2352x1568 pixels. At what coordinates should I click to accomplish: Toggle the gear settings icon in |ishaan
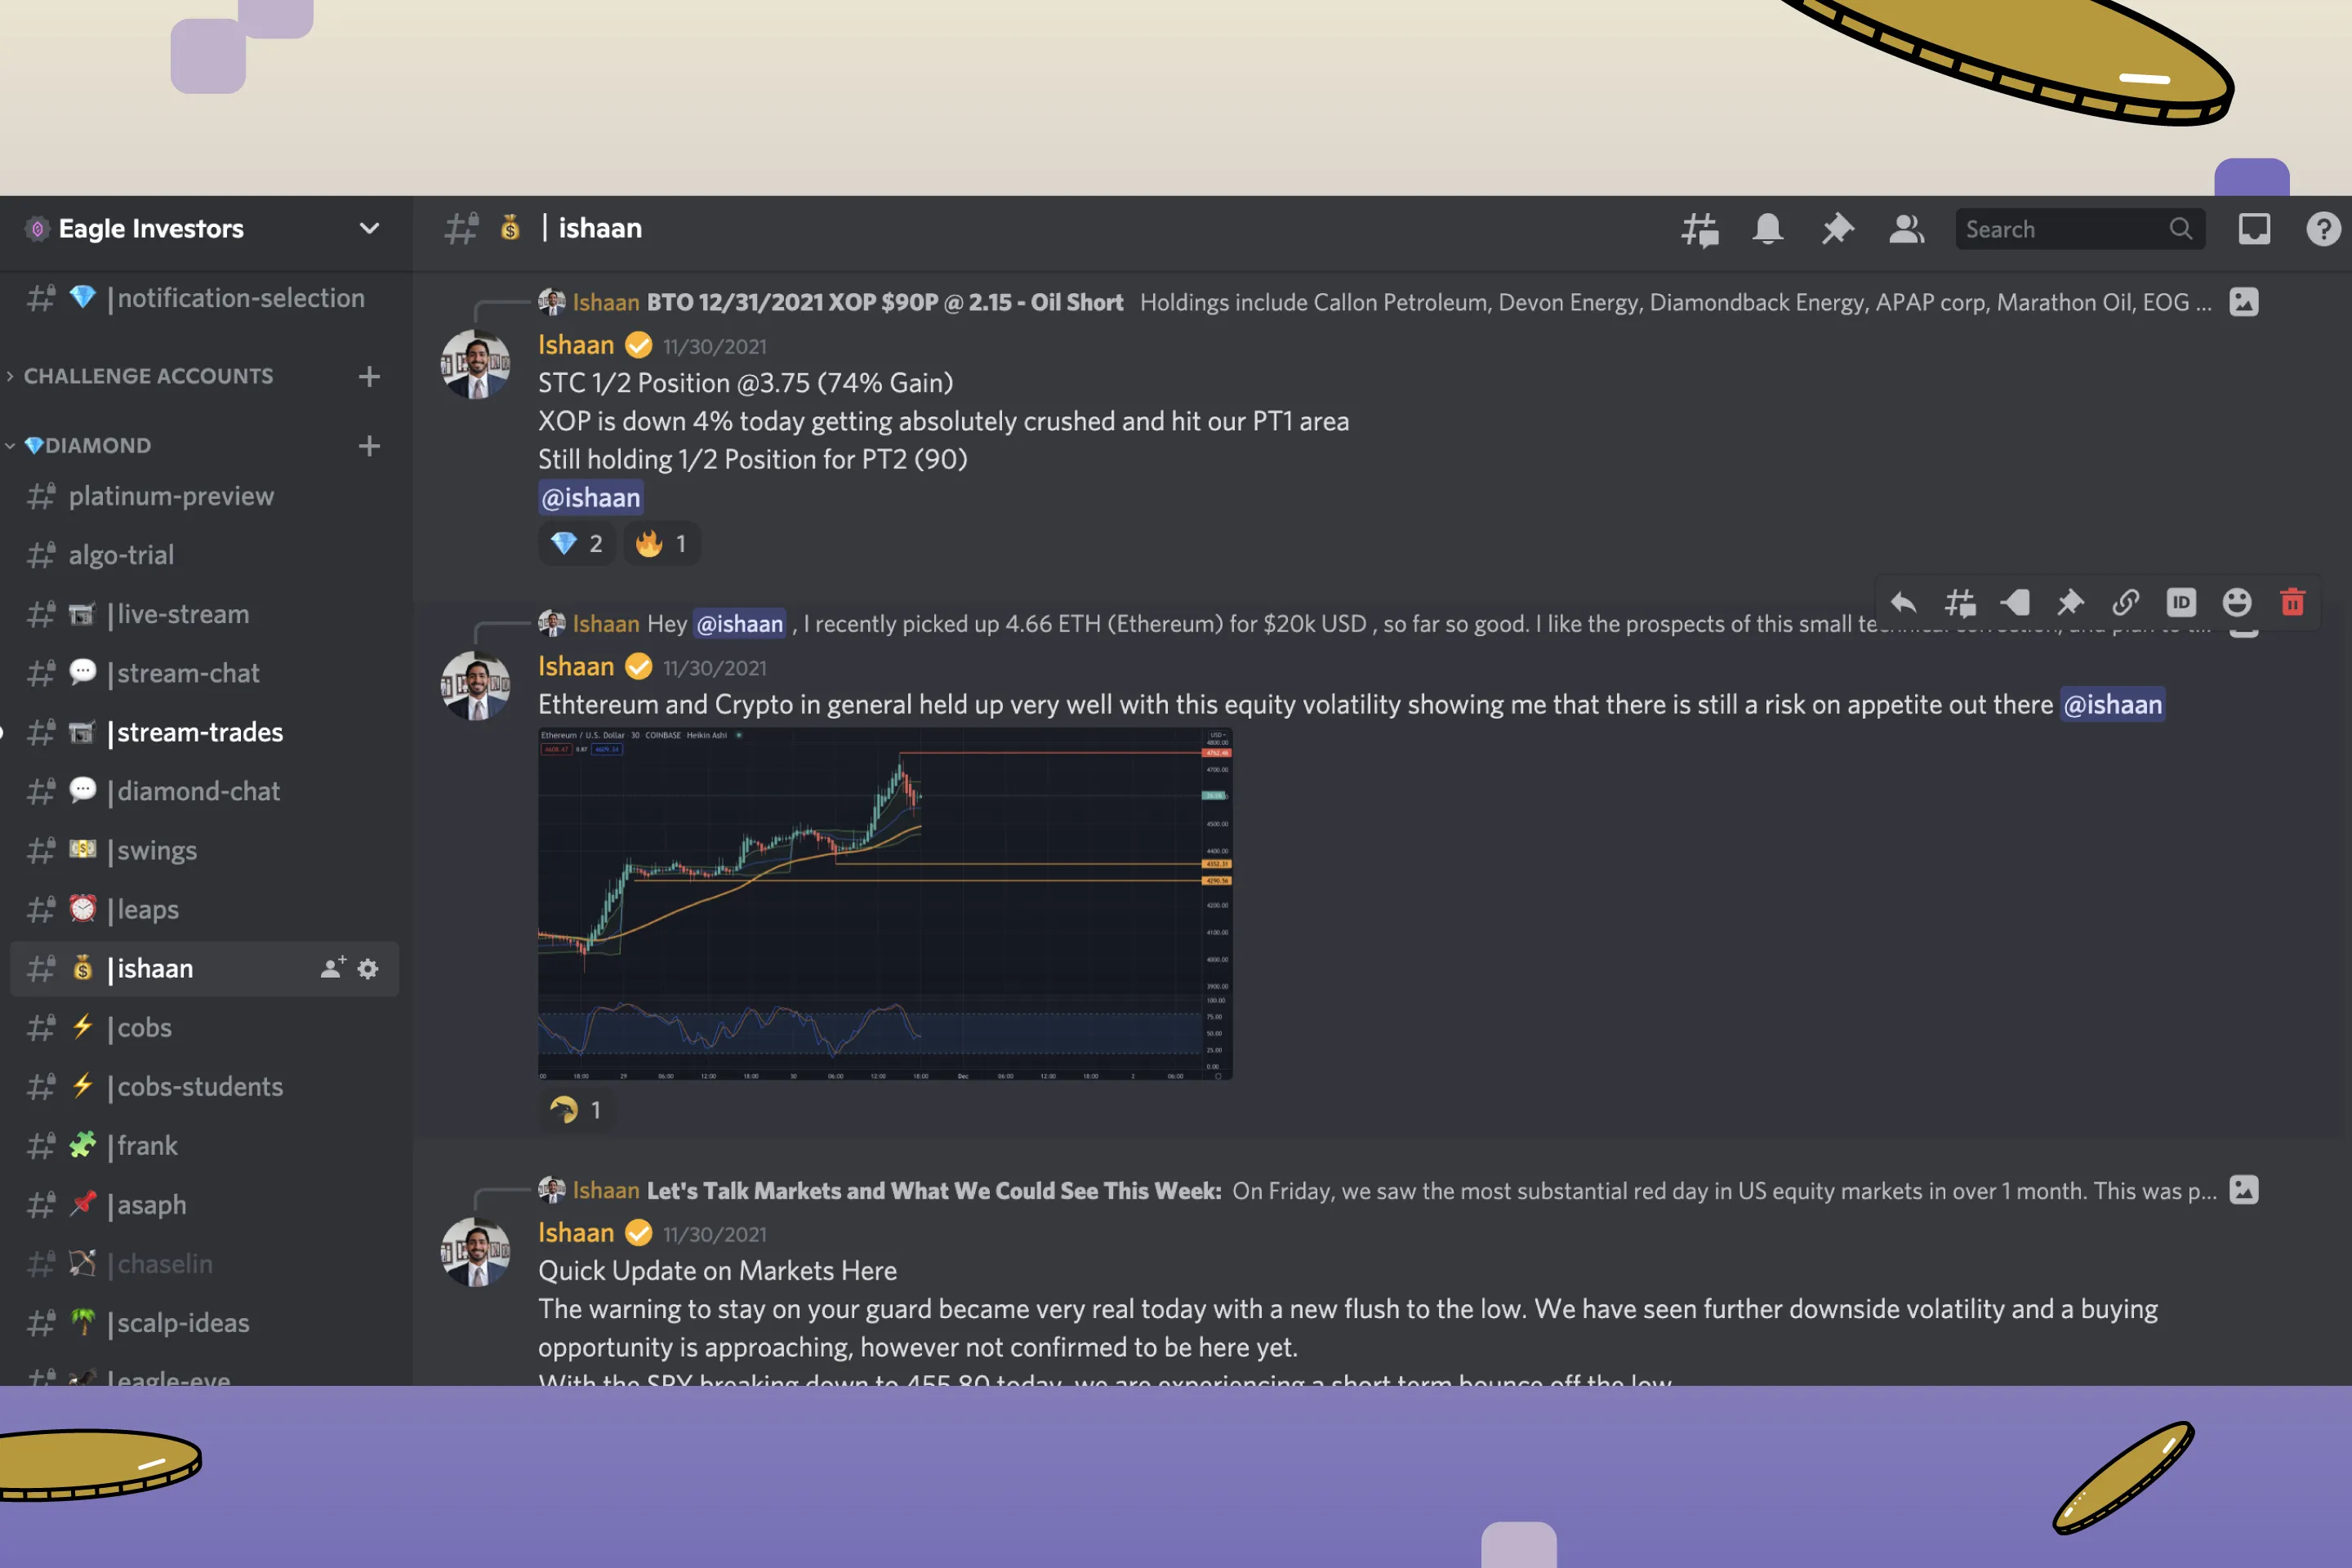click(x=367, y=969)
